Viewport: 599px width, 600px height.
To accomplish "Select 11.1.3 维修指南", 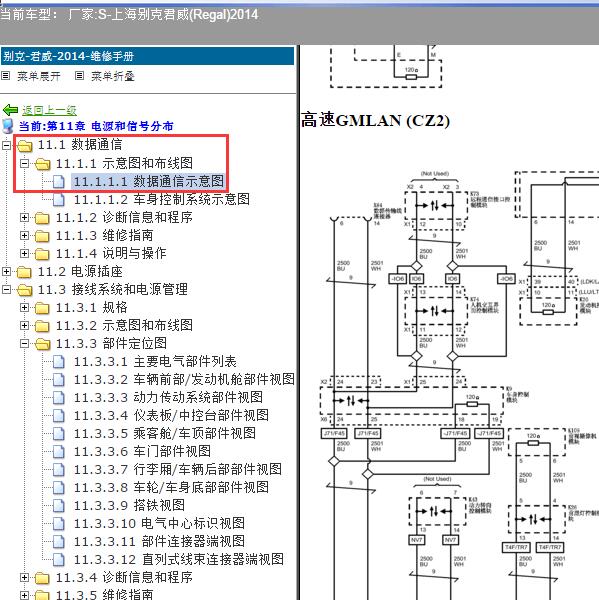I will (104, 235).
